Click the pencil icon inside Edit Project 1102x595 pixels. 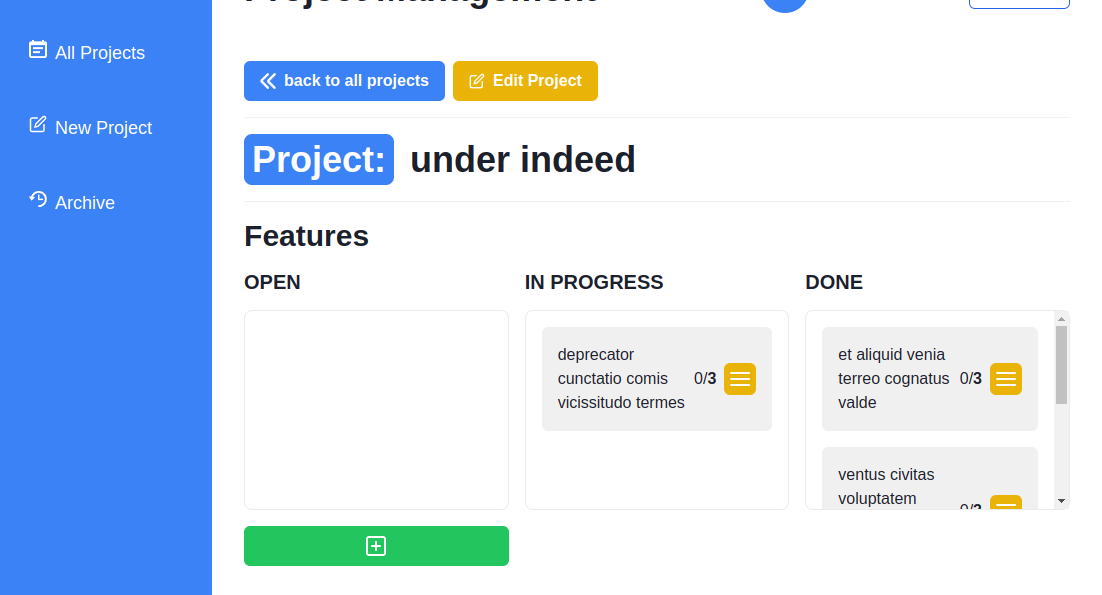[x=477, y=81]
